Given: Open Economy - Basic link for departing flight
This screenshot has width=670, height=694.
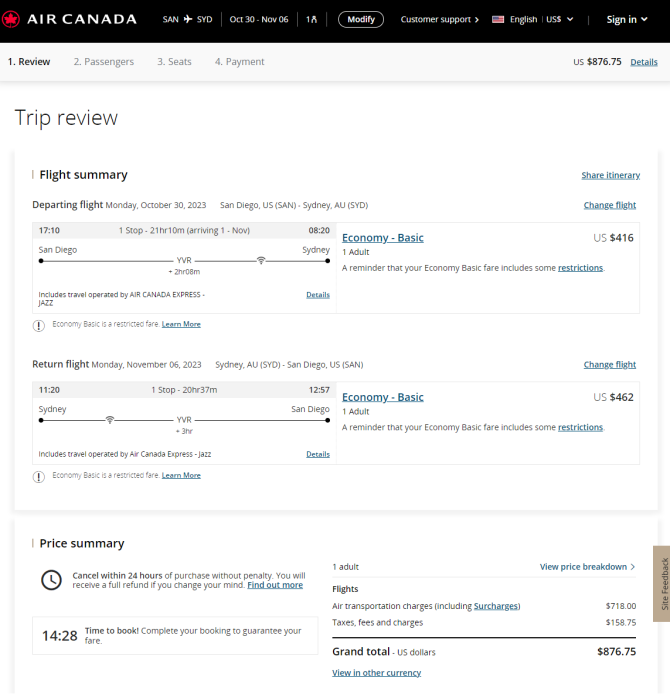Looking at the screenshot, I should click(x=383, y=238).
